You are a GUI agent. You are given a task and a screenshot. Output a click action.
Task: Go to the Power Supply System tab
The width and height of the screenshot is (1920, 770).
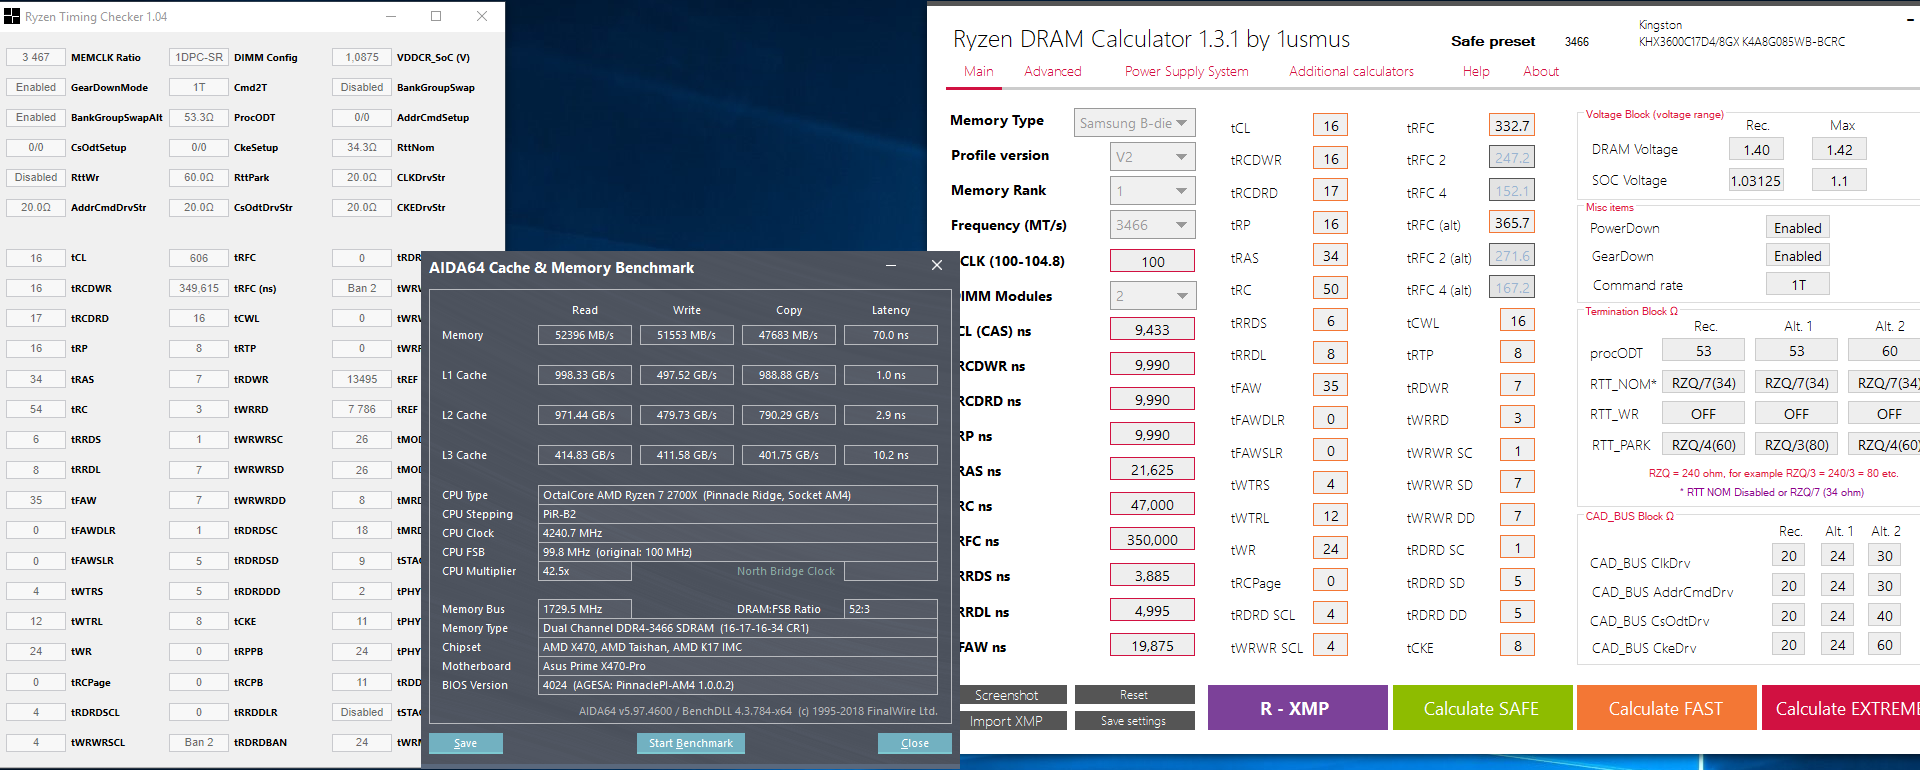point(1186,71)
